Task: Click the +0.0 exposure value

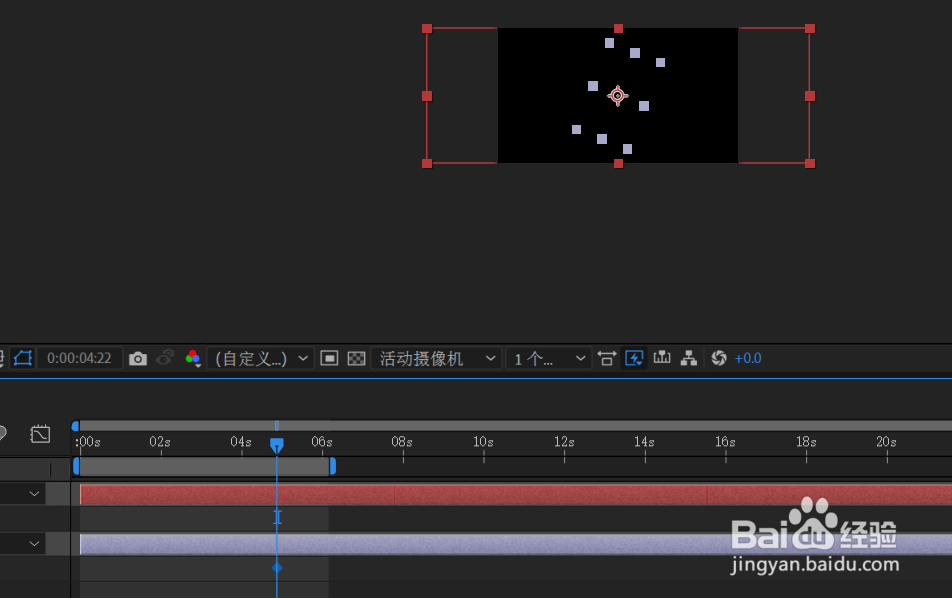Action: tap(748, 358)
